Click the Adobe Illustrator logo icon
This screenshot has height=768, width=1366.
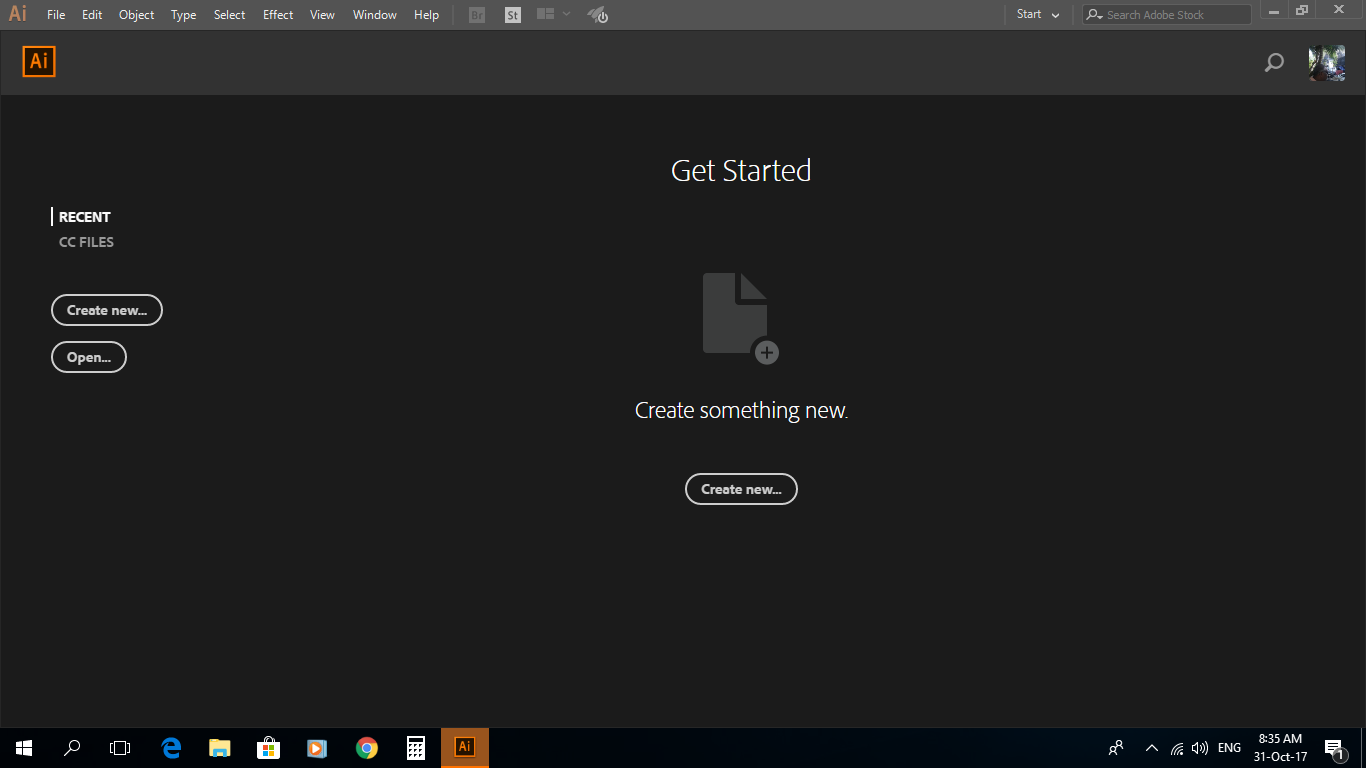(39, 61)
